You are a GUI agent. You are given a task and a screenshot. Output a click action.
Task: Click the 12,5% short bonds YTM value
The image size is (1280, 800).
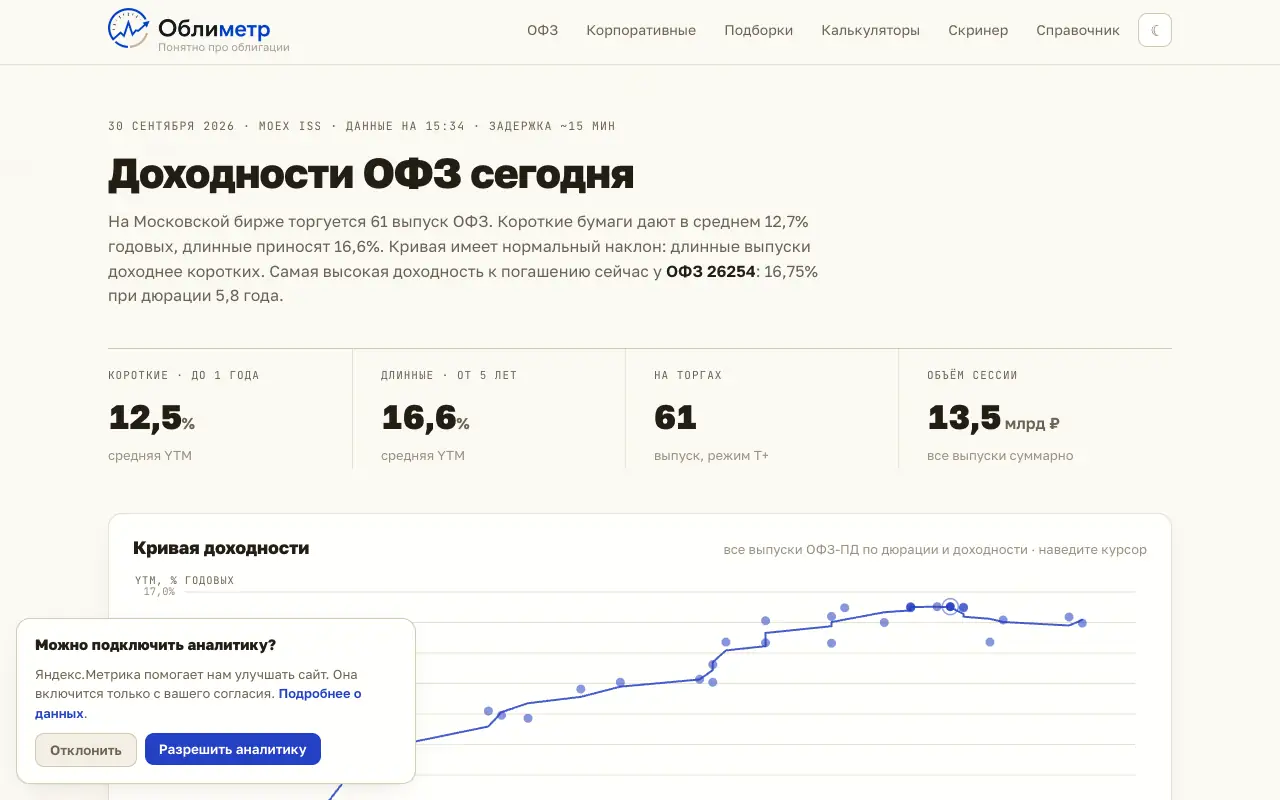click(151, 417)
